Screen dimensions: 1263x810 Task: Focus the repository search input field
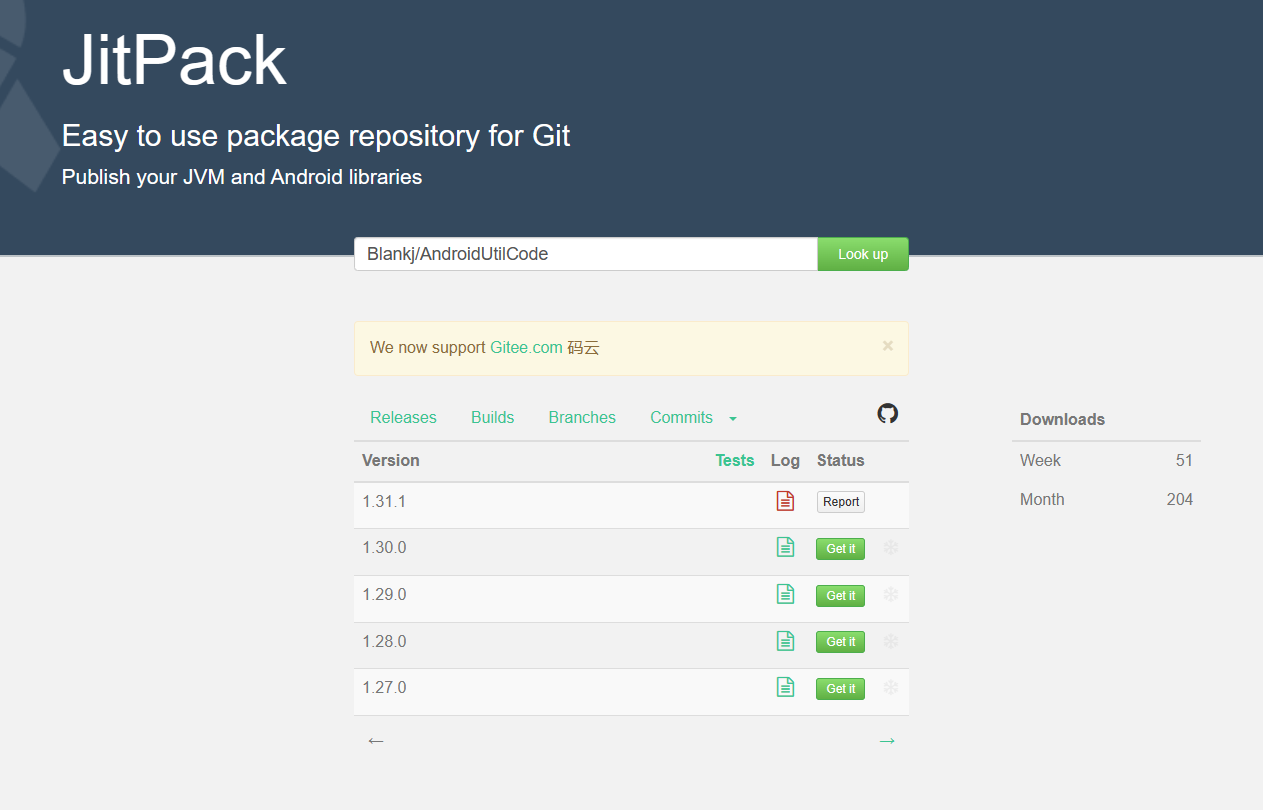586,254
